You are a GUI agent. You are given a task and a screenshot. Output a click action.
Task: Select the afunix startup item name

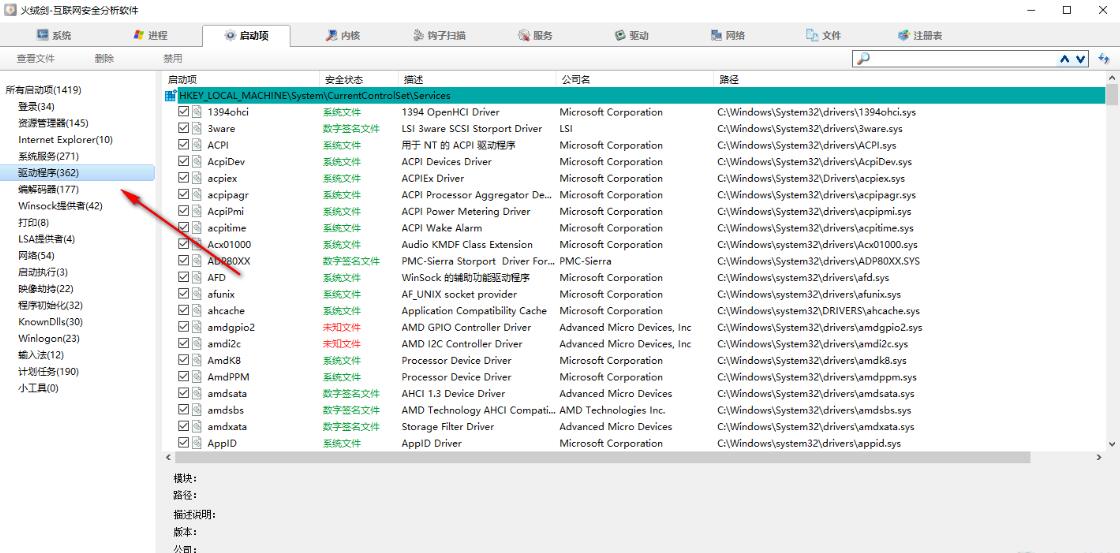coord(221,294)
